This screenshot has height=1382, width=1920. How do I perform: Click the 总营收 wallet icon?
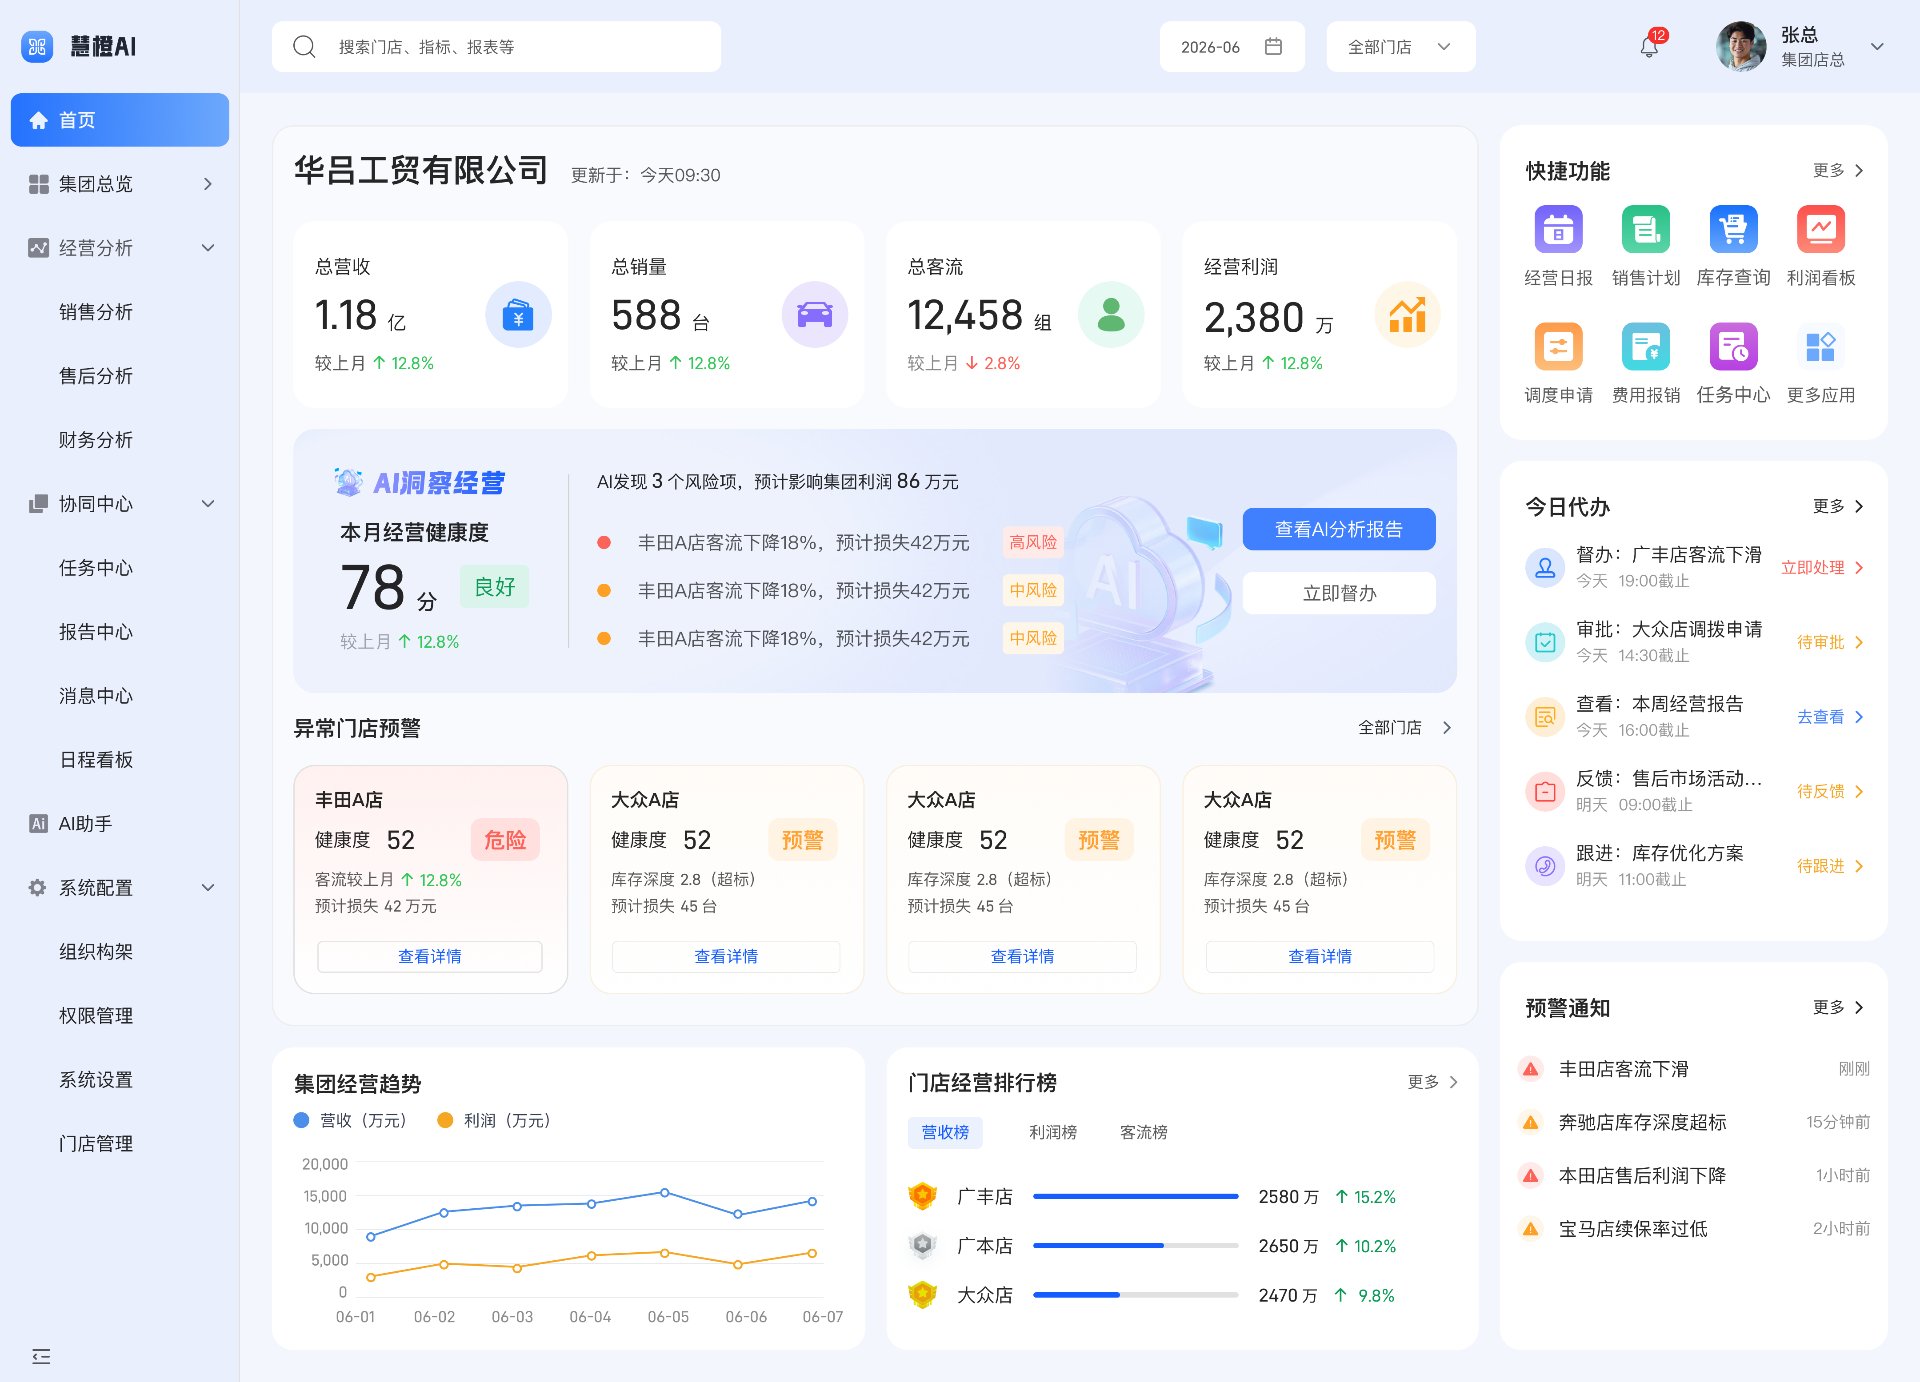518,315
